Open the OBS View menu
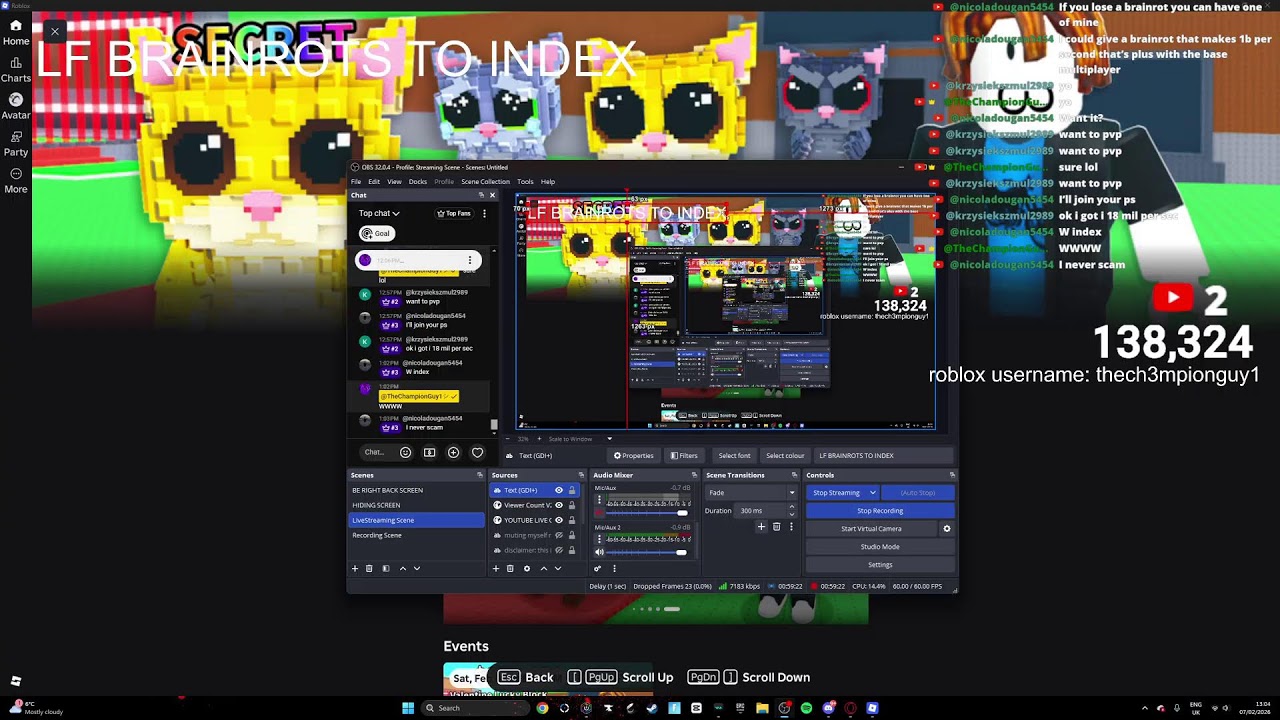Viewport: 1280px width, 720px height. (x=394, y=182)
